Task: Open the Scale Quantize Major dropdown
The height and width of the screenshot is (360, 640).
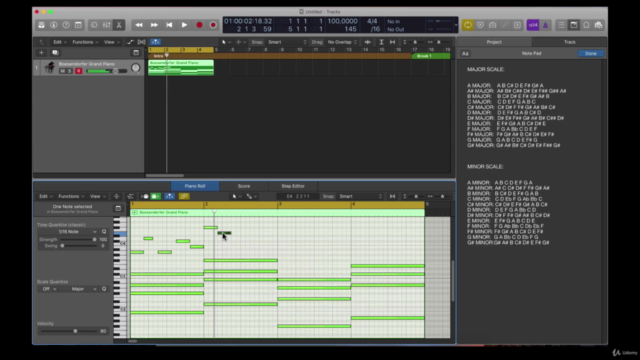Action: pyautogui.click(x=80, y=289)
